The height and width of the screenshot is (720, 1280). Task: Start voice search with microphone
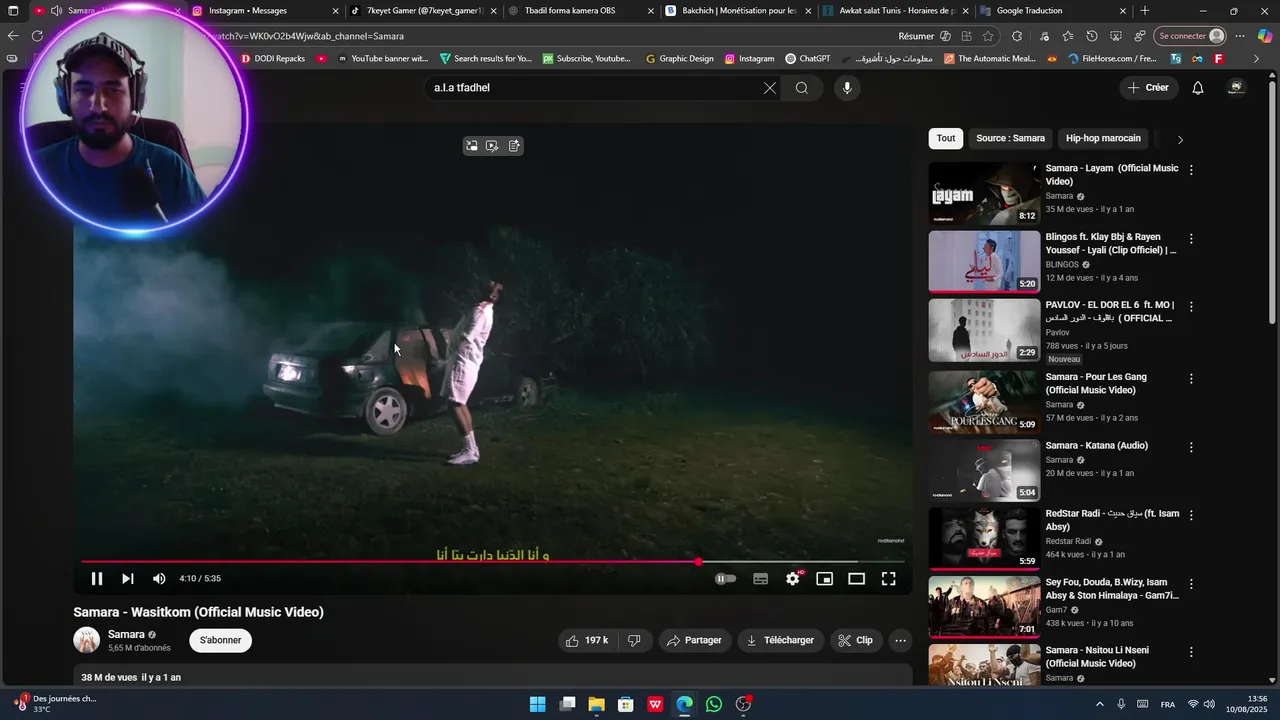coord(847,88)
